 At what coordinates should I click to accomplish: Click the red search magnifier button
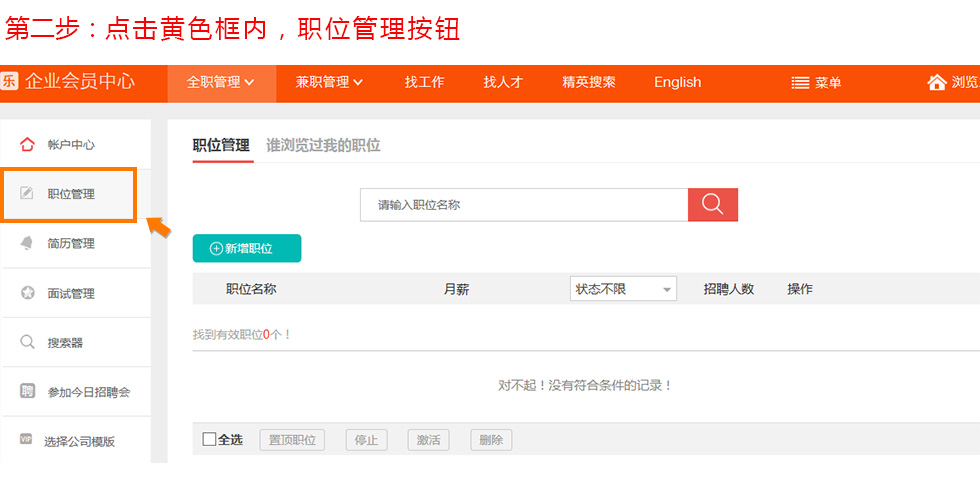(712, 204)
